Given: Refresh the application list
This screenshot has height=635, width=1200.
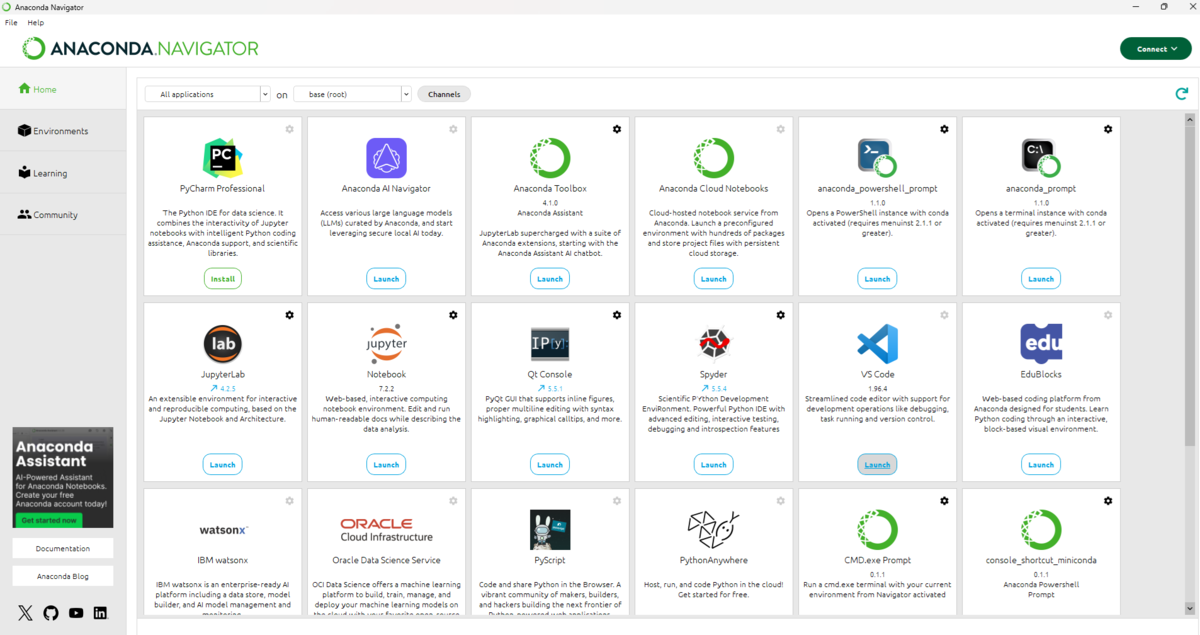Looking at the screenshot, I should [x=1181, y=94].
